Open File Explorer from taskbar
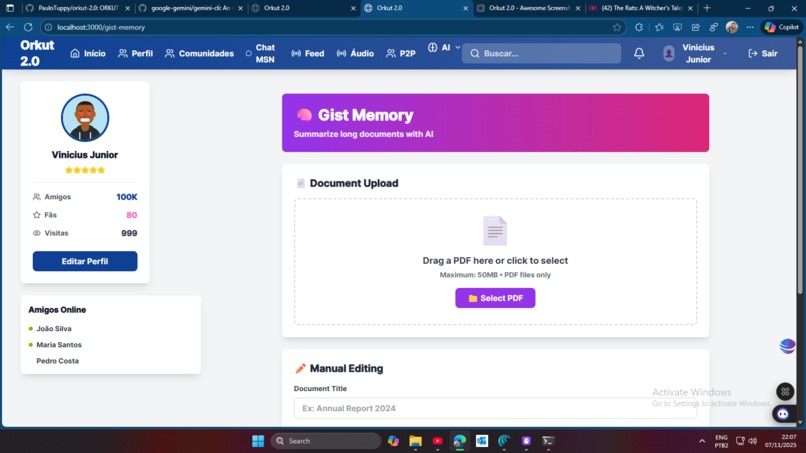 (415, 441)
